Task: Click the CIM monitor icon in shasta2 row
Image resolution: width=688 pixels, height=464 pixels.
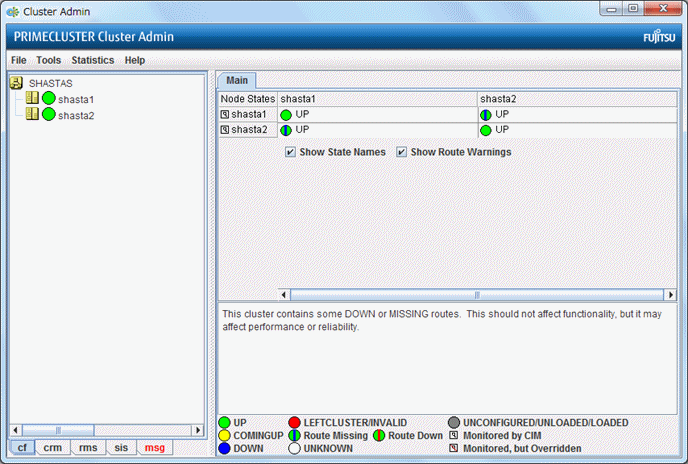Action: [x=225, y=130]
